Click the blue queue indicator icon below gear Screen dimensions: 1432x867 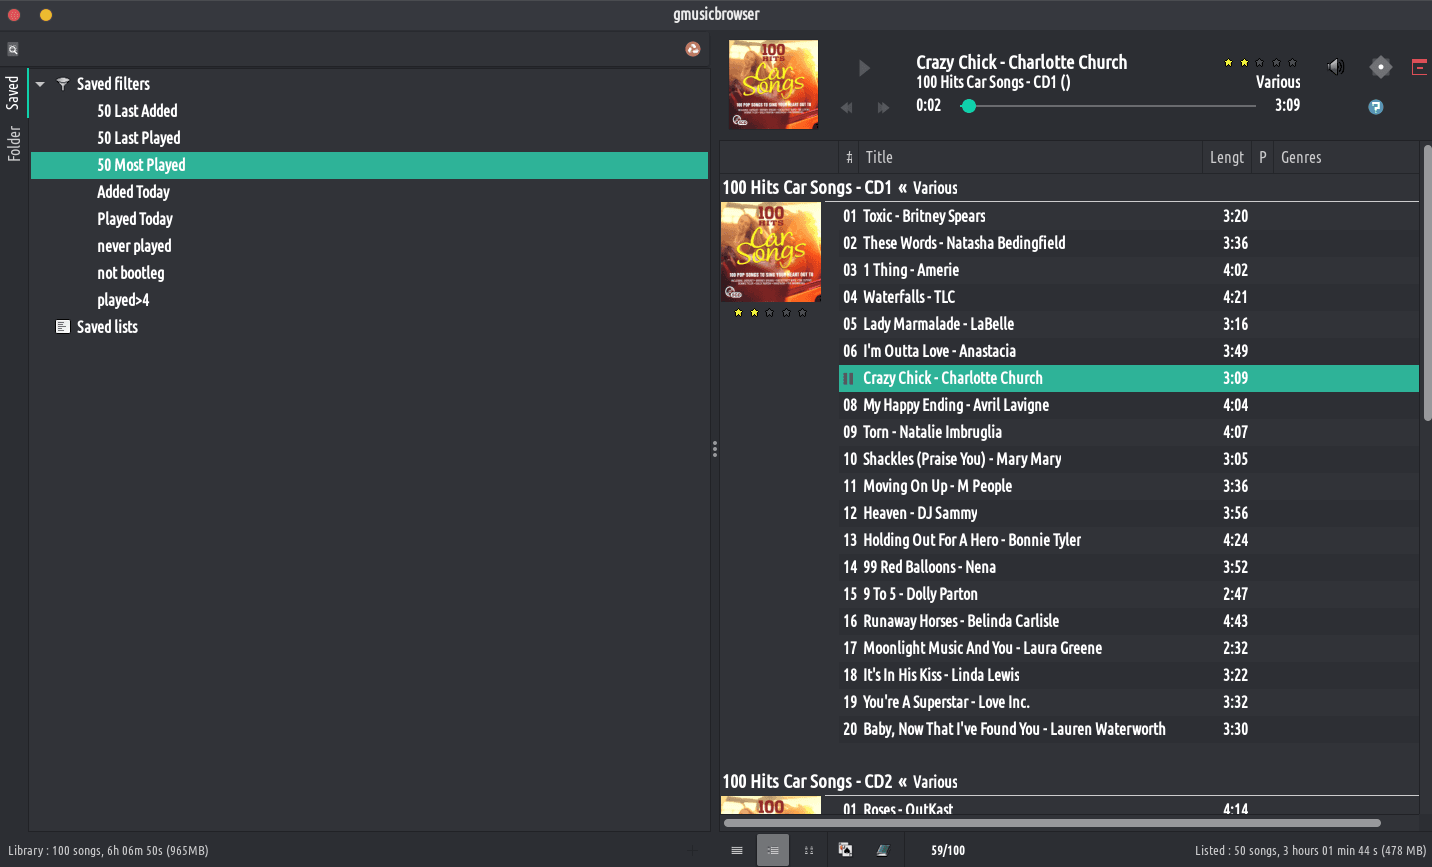(x=1376, y=107)
